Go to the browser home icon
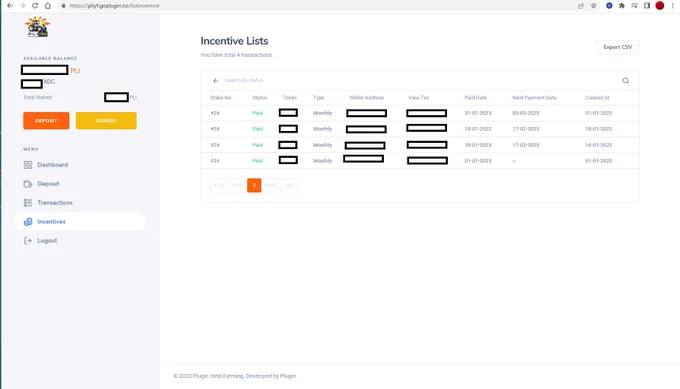 point(48,6)
